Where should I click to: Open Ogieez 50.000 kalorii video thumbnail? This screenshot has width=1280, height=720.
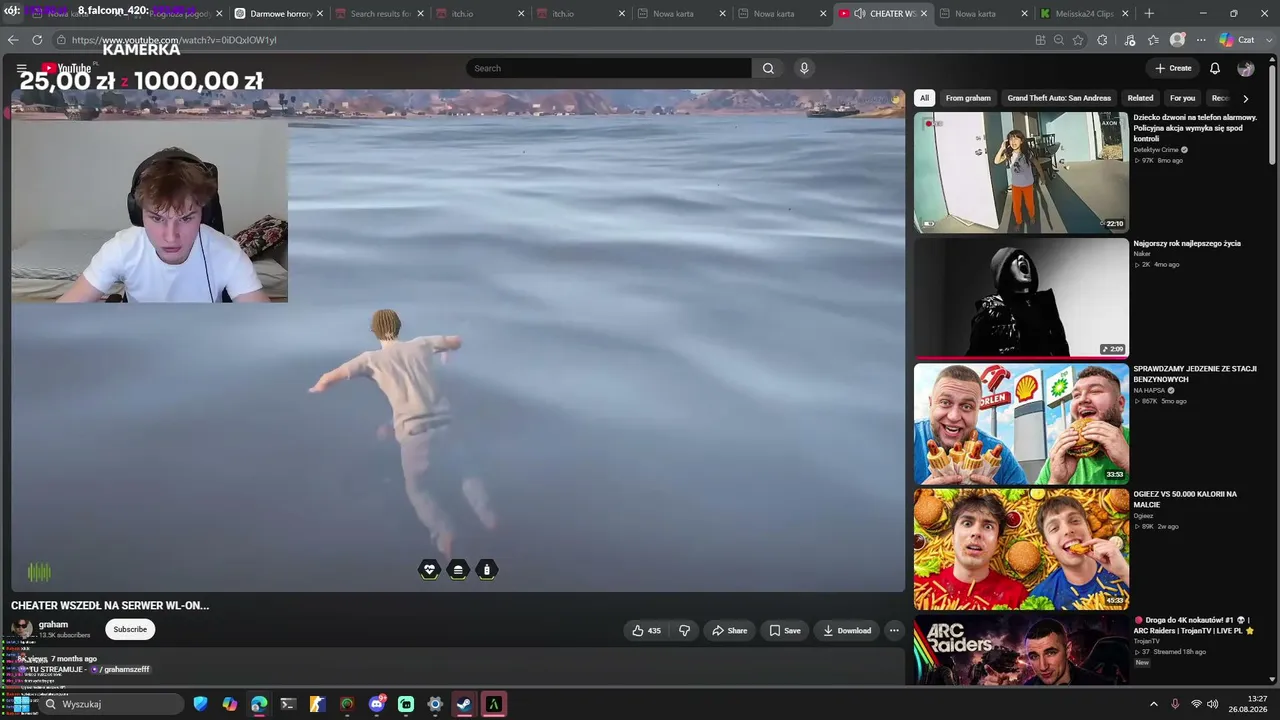point(1021,549)
